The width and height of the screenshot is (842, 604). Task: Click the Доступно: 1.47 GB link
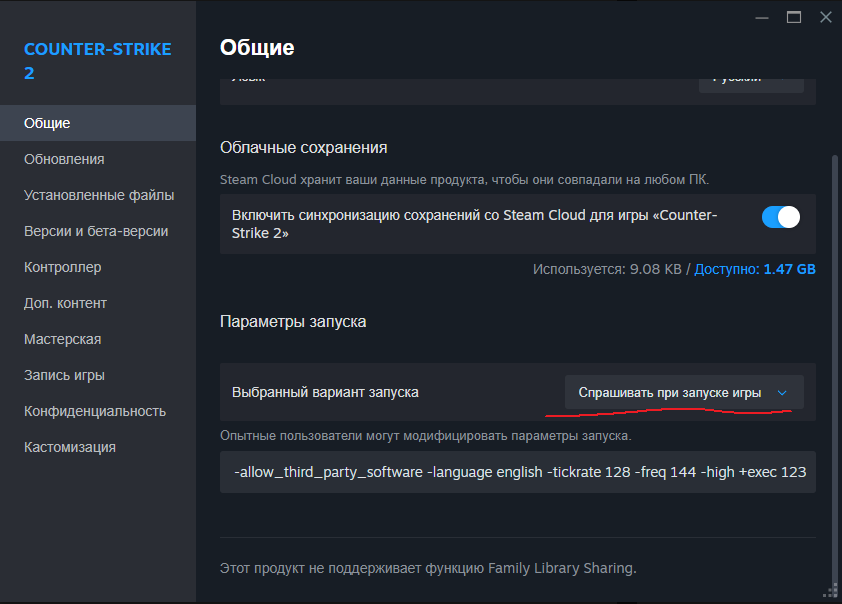point(754,269)
